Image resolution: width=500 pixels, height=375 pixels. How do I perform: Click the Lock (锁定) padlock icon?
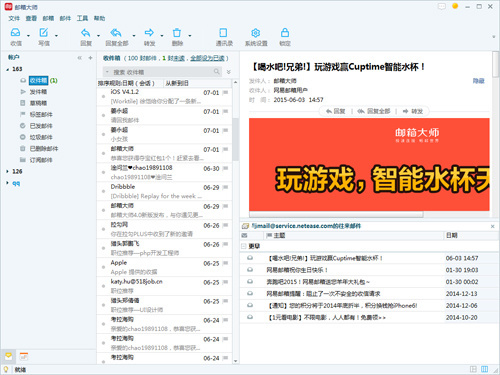[285, 33]
